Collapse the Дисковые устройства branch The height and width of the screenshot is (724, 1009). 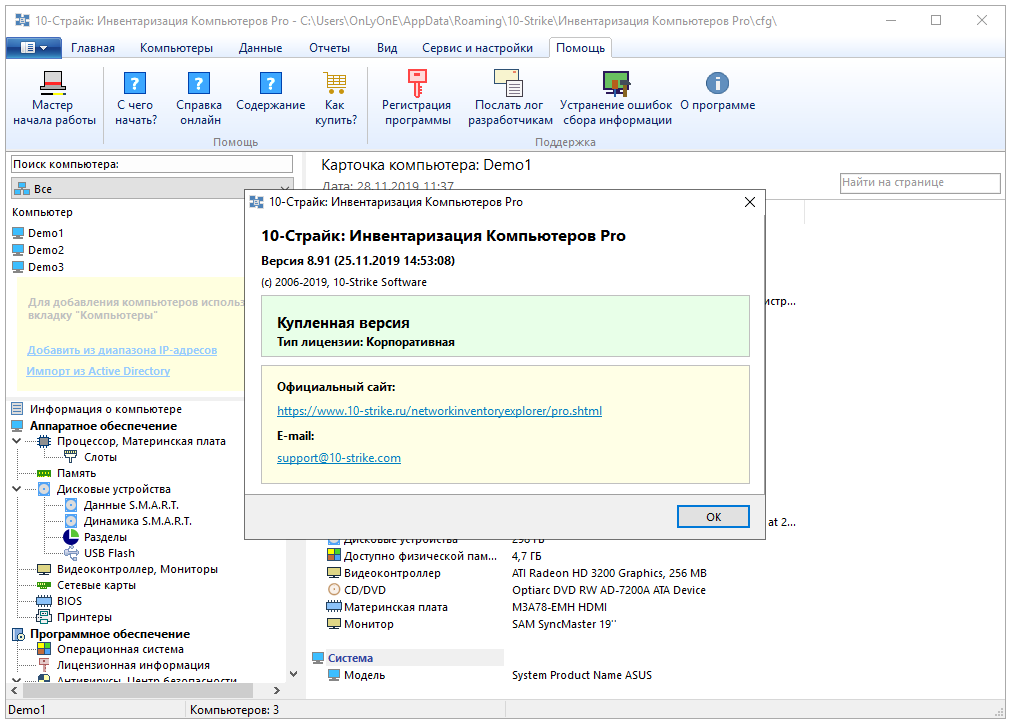17,490
